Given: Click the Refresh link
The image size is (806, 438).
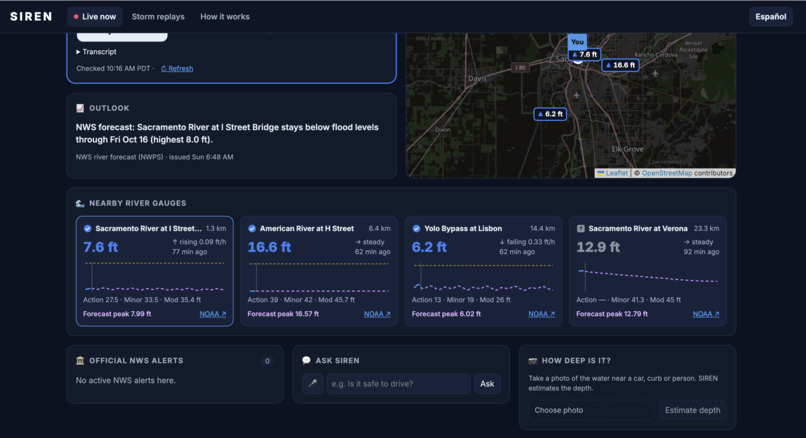Looking at the screenshot, I should tap(177, 68).
